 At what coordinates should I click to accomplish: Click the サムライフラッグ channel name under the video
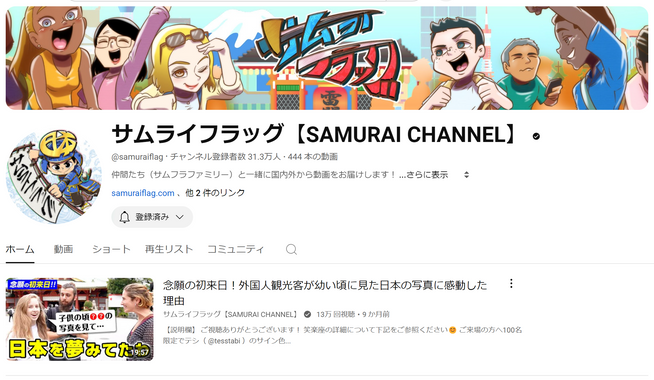tap(231, 314)
